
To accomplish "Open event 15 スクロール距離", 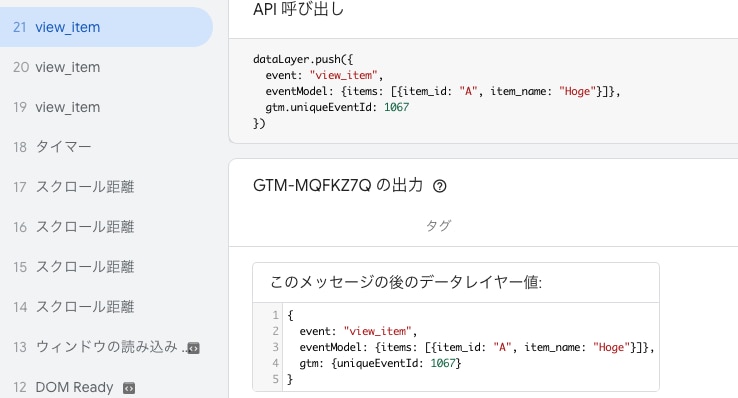I will pos(105,267).
